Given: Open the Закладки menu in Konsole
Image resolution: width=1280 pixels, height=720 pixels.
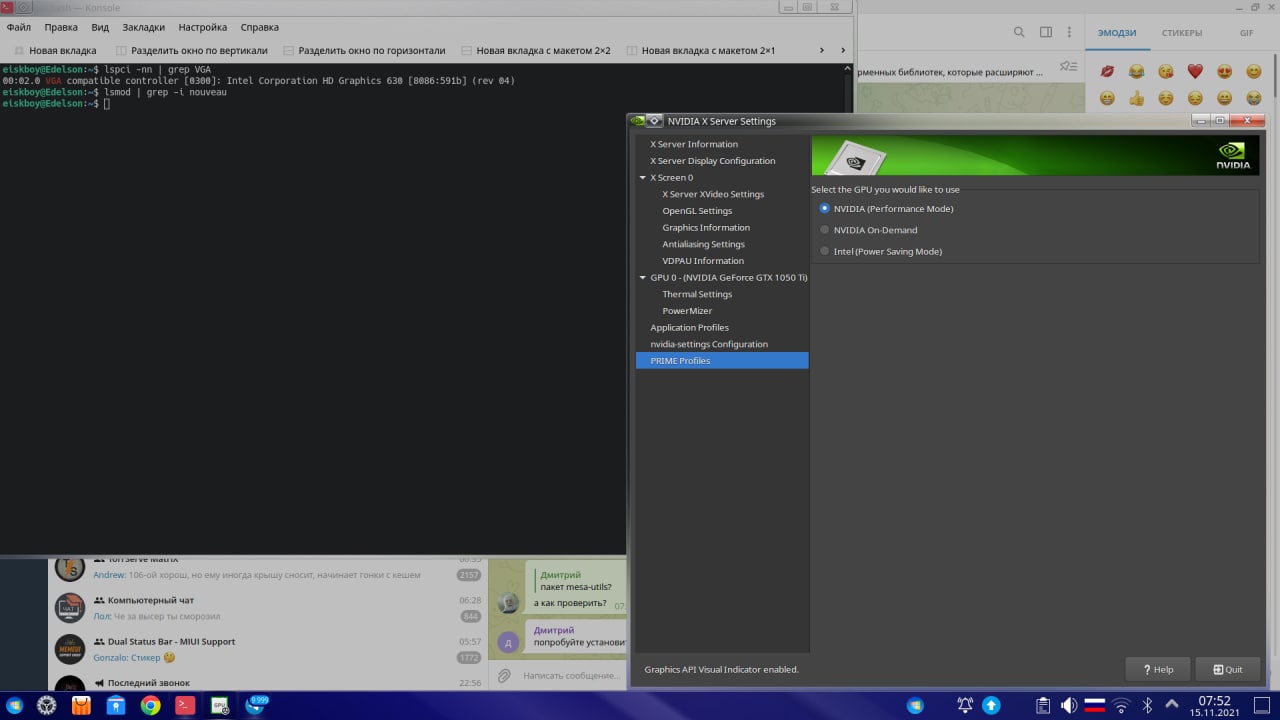Looking at the screenshot, I should point(144,27).
